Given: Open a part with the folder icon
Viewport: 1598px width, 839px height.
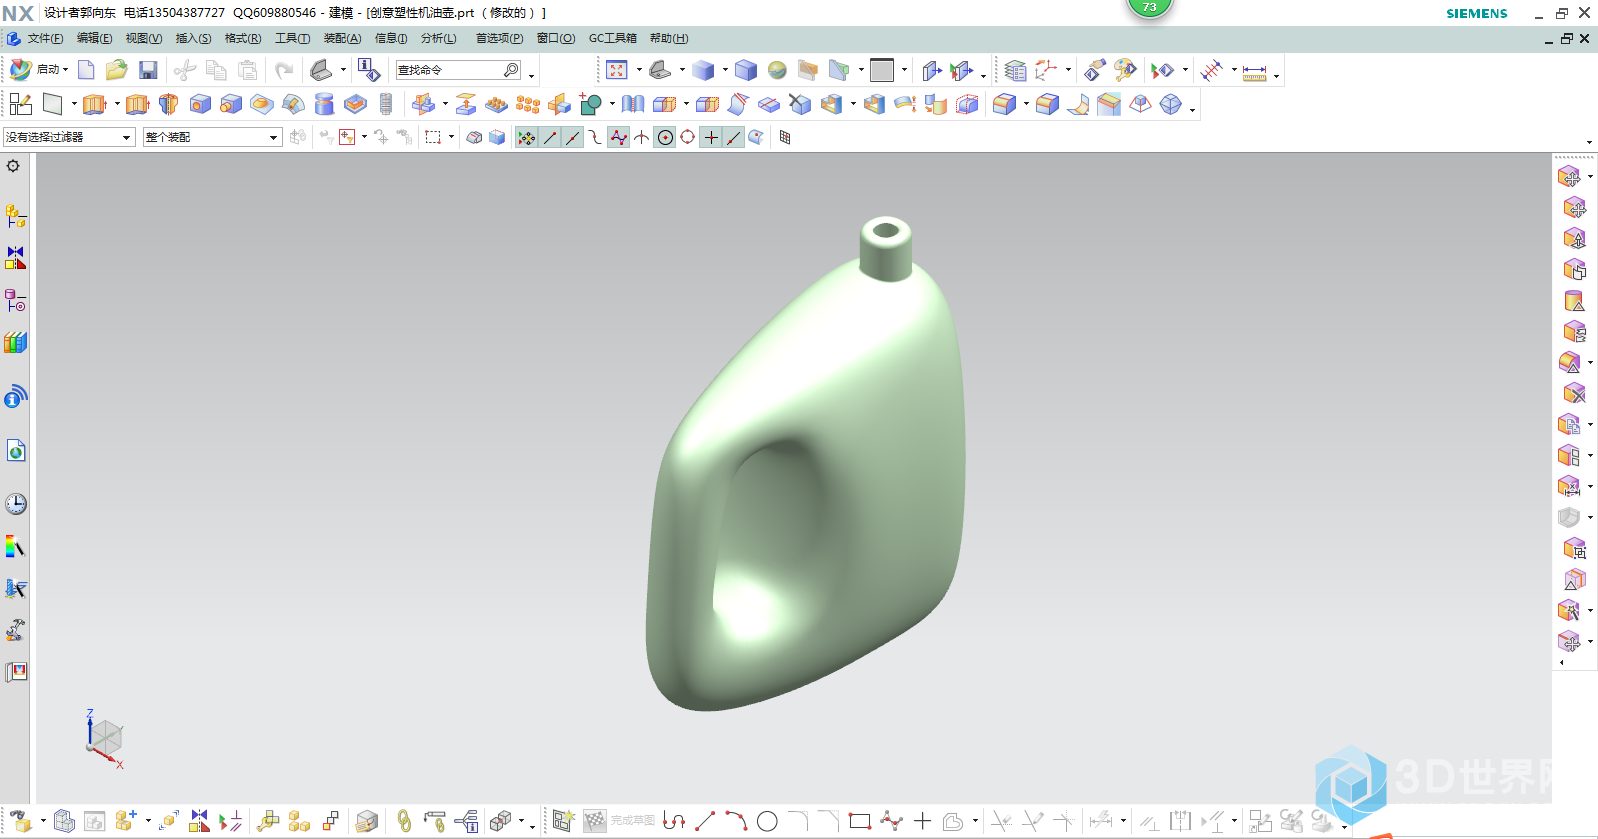Looking at the screenshot, I should (117, 70).
